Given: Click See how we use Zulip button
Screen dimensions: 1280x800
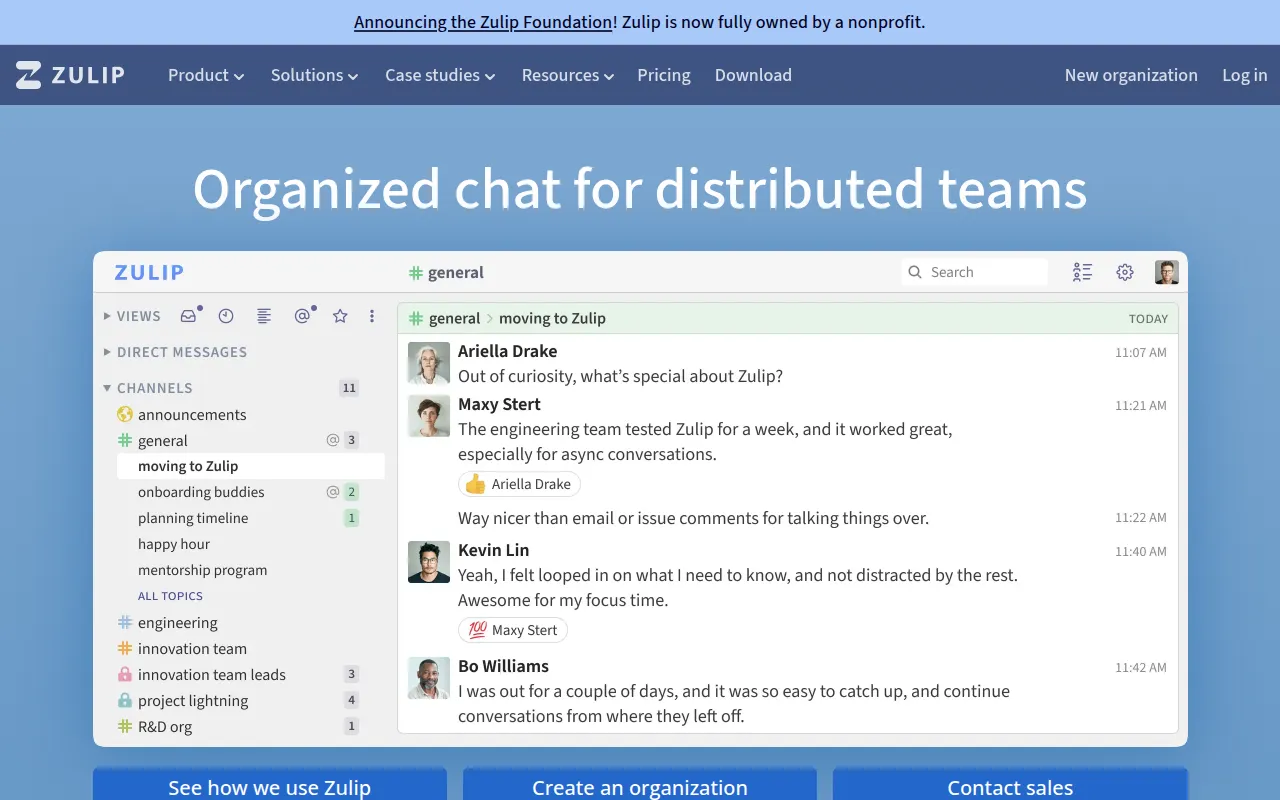Looking at the screenshot, I should pyautogui.click(x=270, y=784).
